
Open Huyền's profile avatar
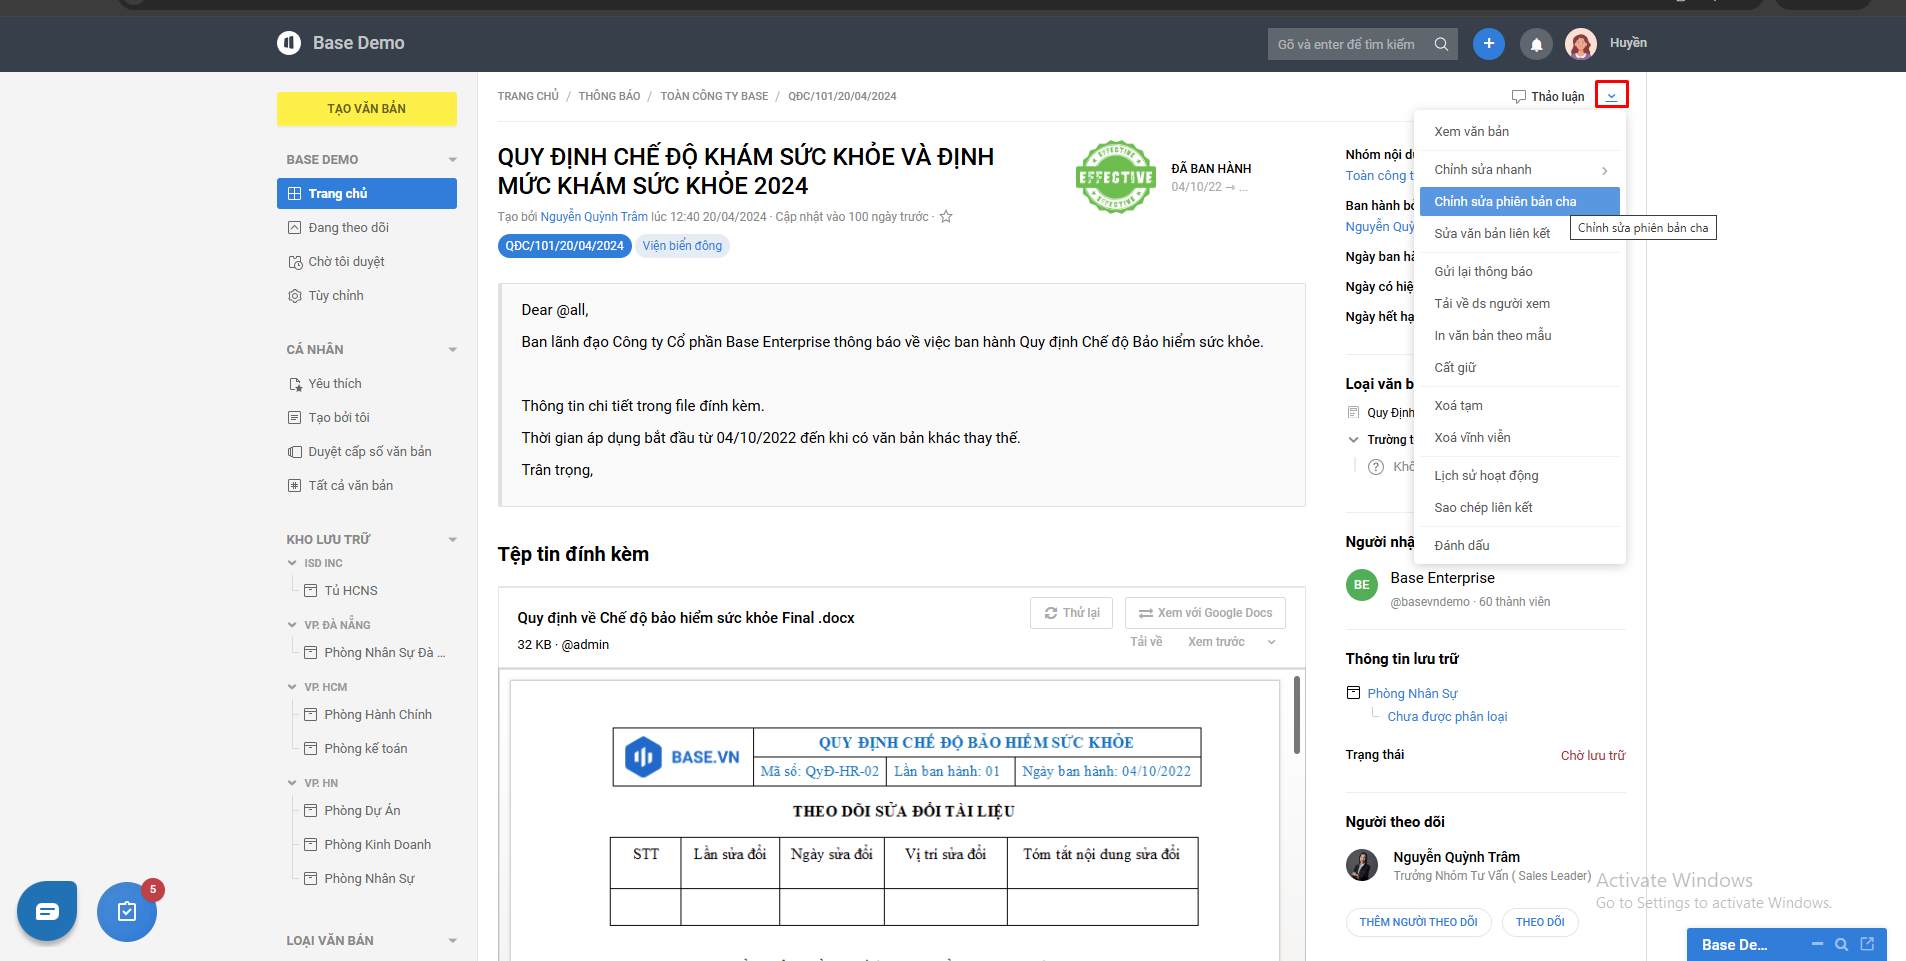[x=1581, y=44]
